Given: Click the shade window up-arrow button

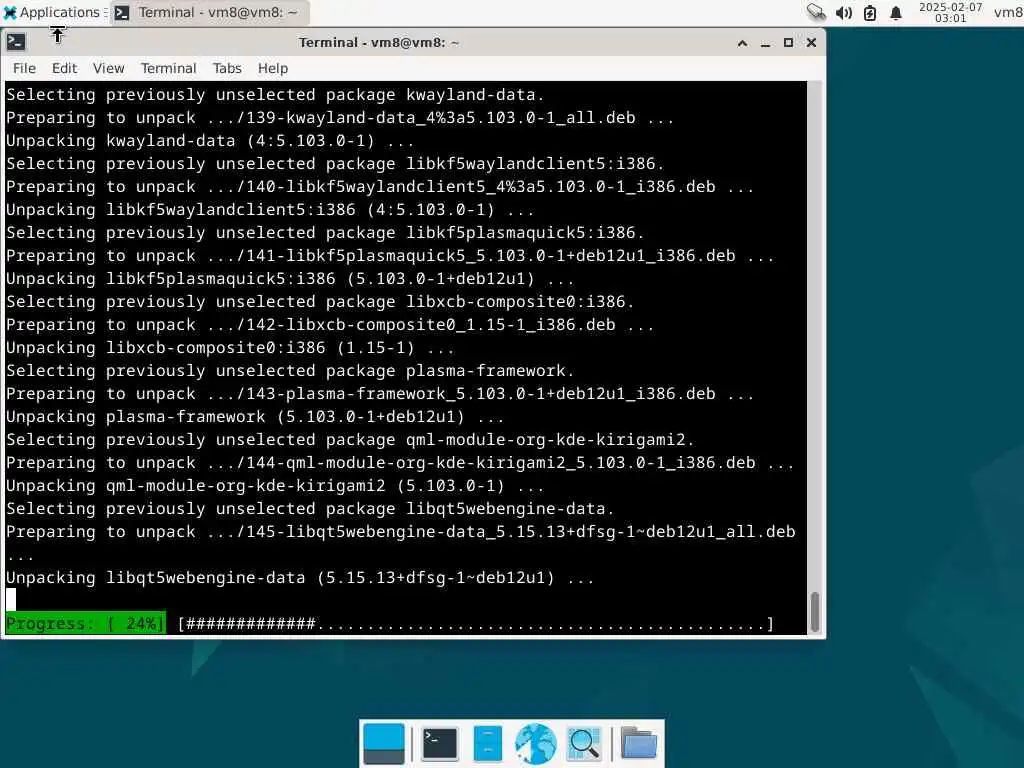Looking at the screenshot, I should [743, 43].
